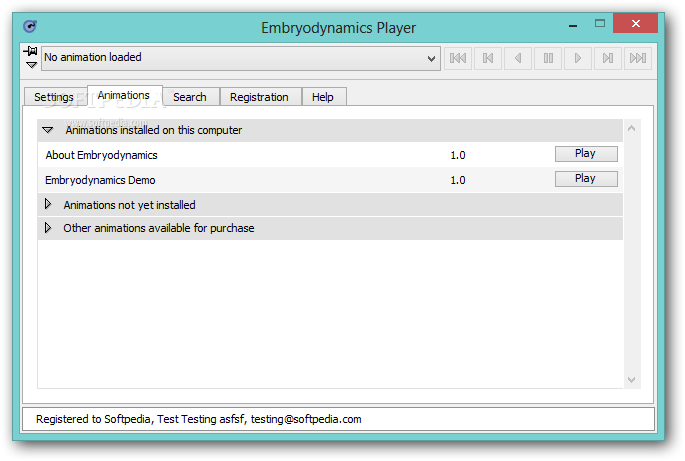The image size is (685, 461).
Task: Click the step backward playback button
Action: coord(518,58)
